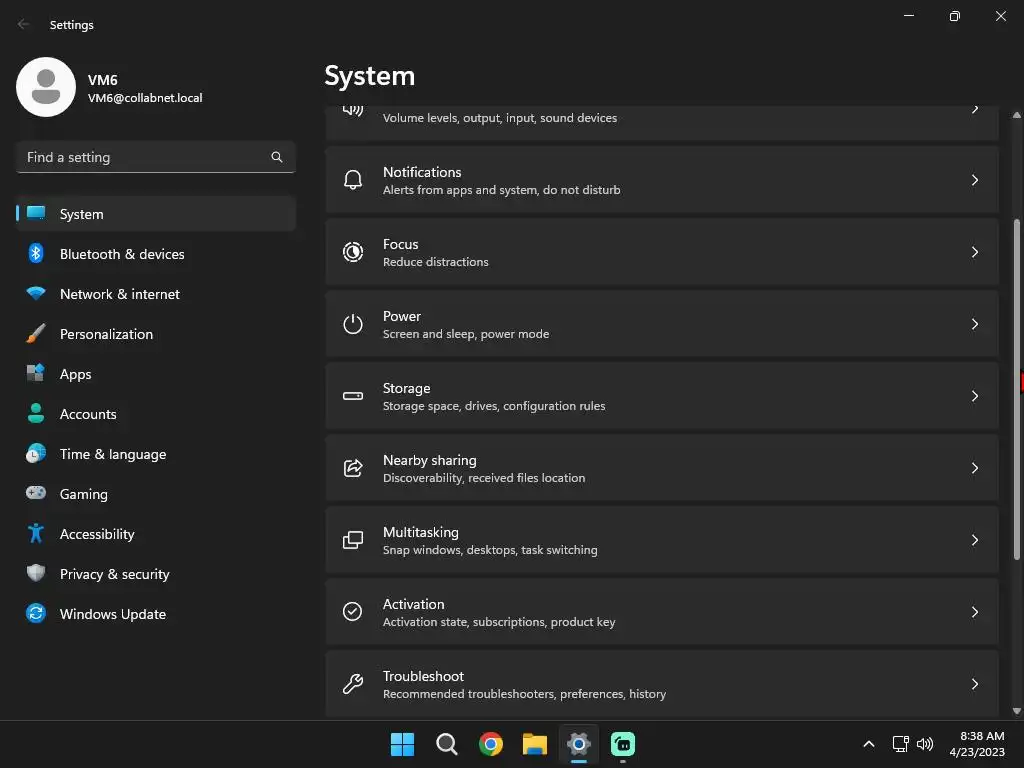Image resolution: width=1024 pixels, height=768 pixels.
Task: Click the Bluetooth icon in sidebar
Action: click(36, 253)
